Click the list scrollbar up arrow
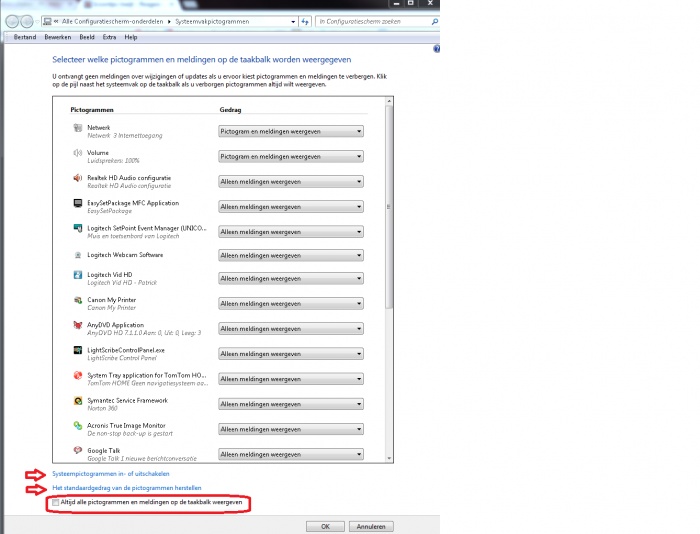 389,101
